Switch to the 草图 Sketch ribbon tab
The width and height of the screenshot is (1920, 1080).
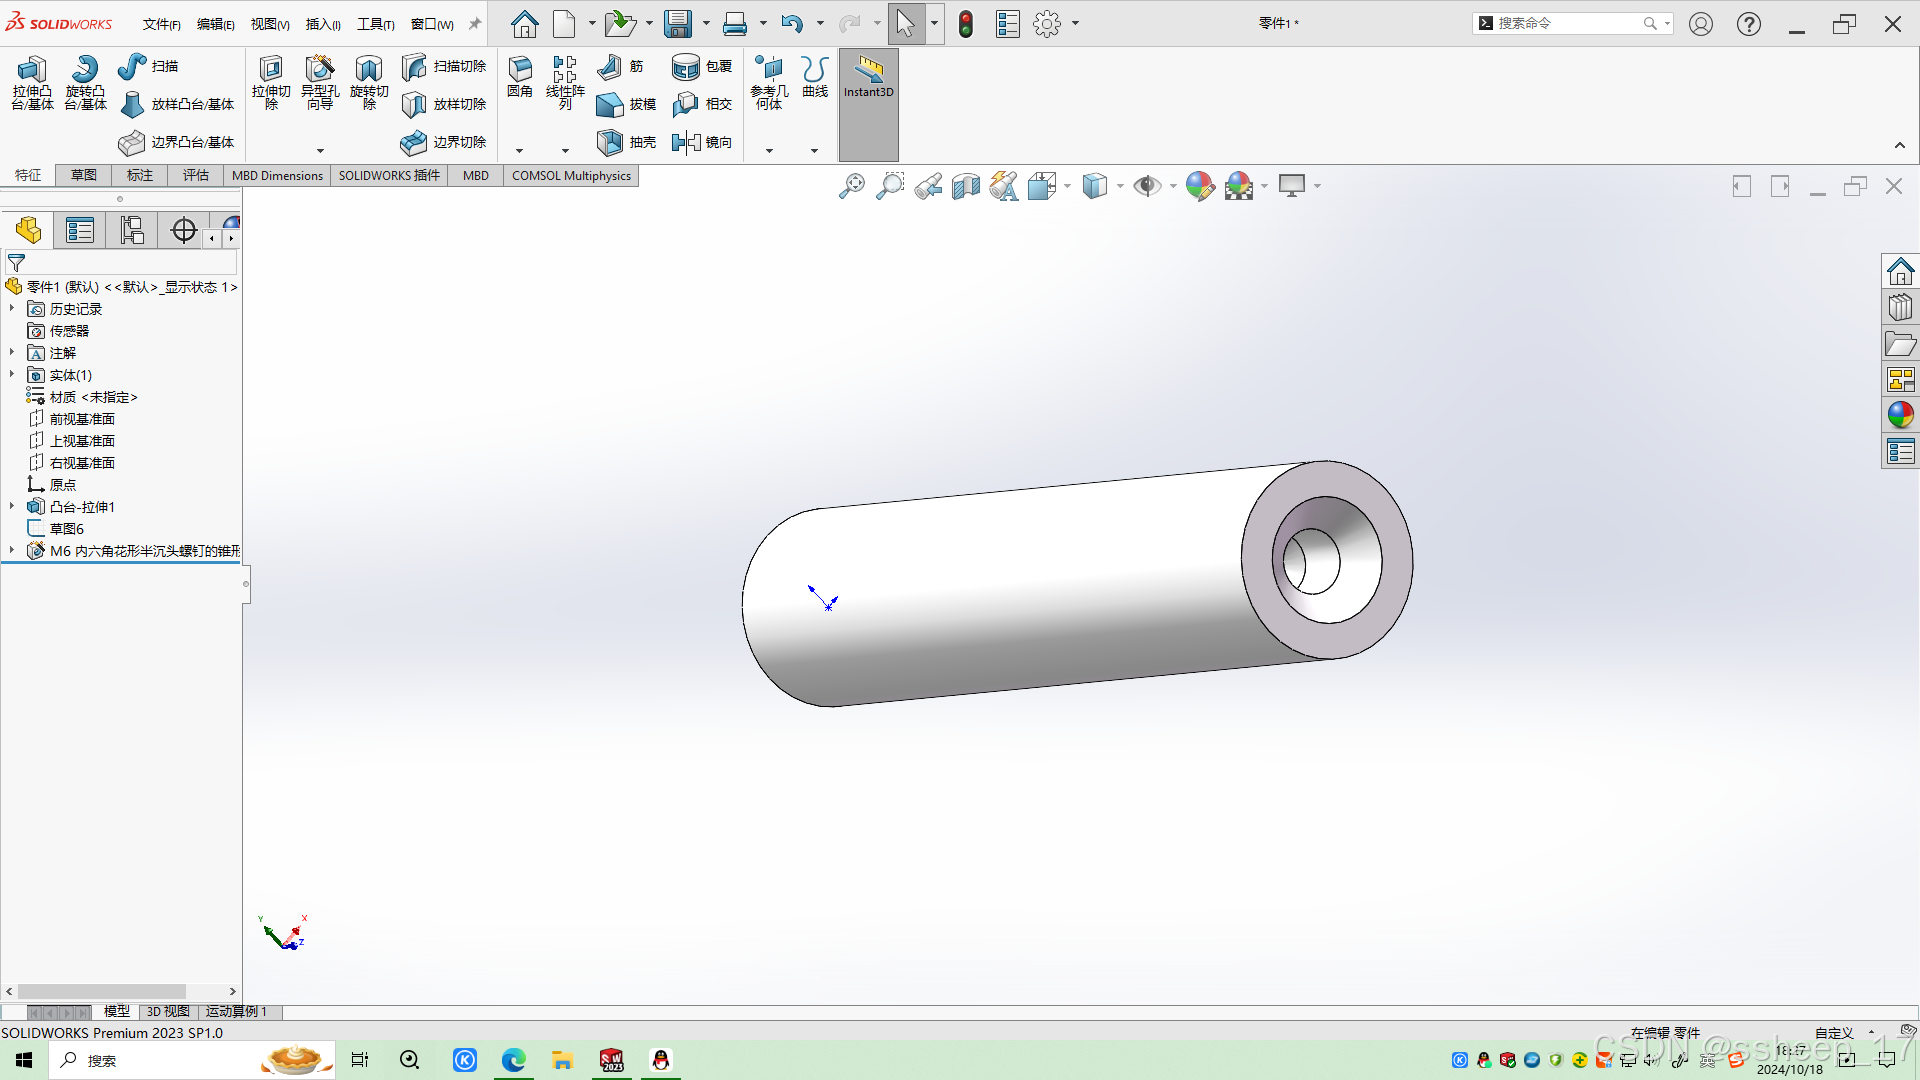[x=84, y=175]
